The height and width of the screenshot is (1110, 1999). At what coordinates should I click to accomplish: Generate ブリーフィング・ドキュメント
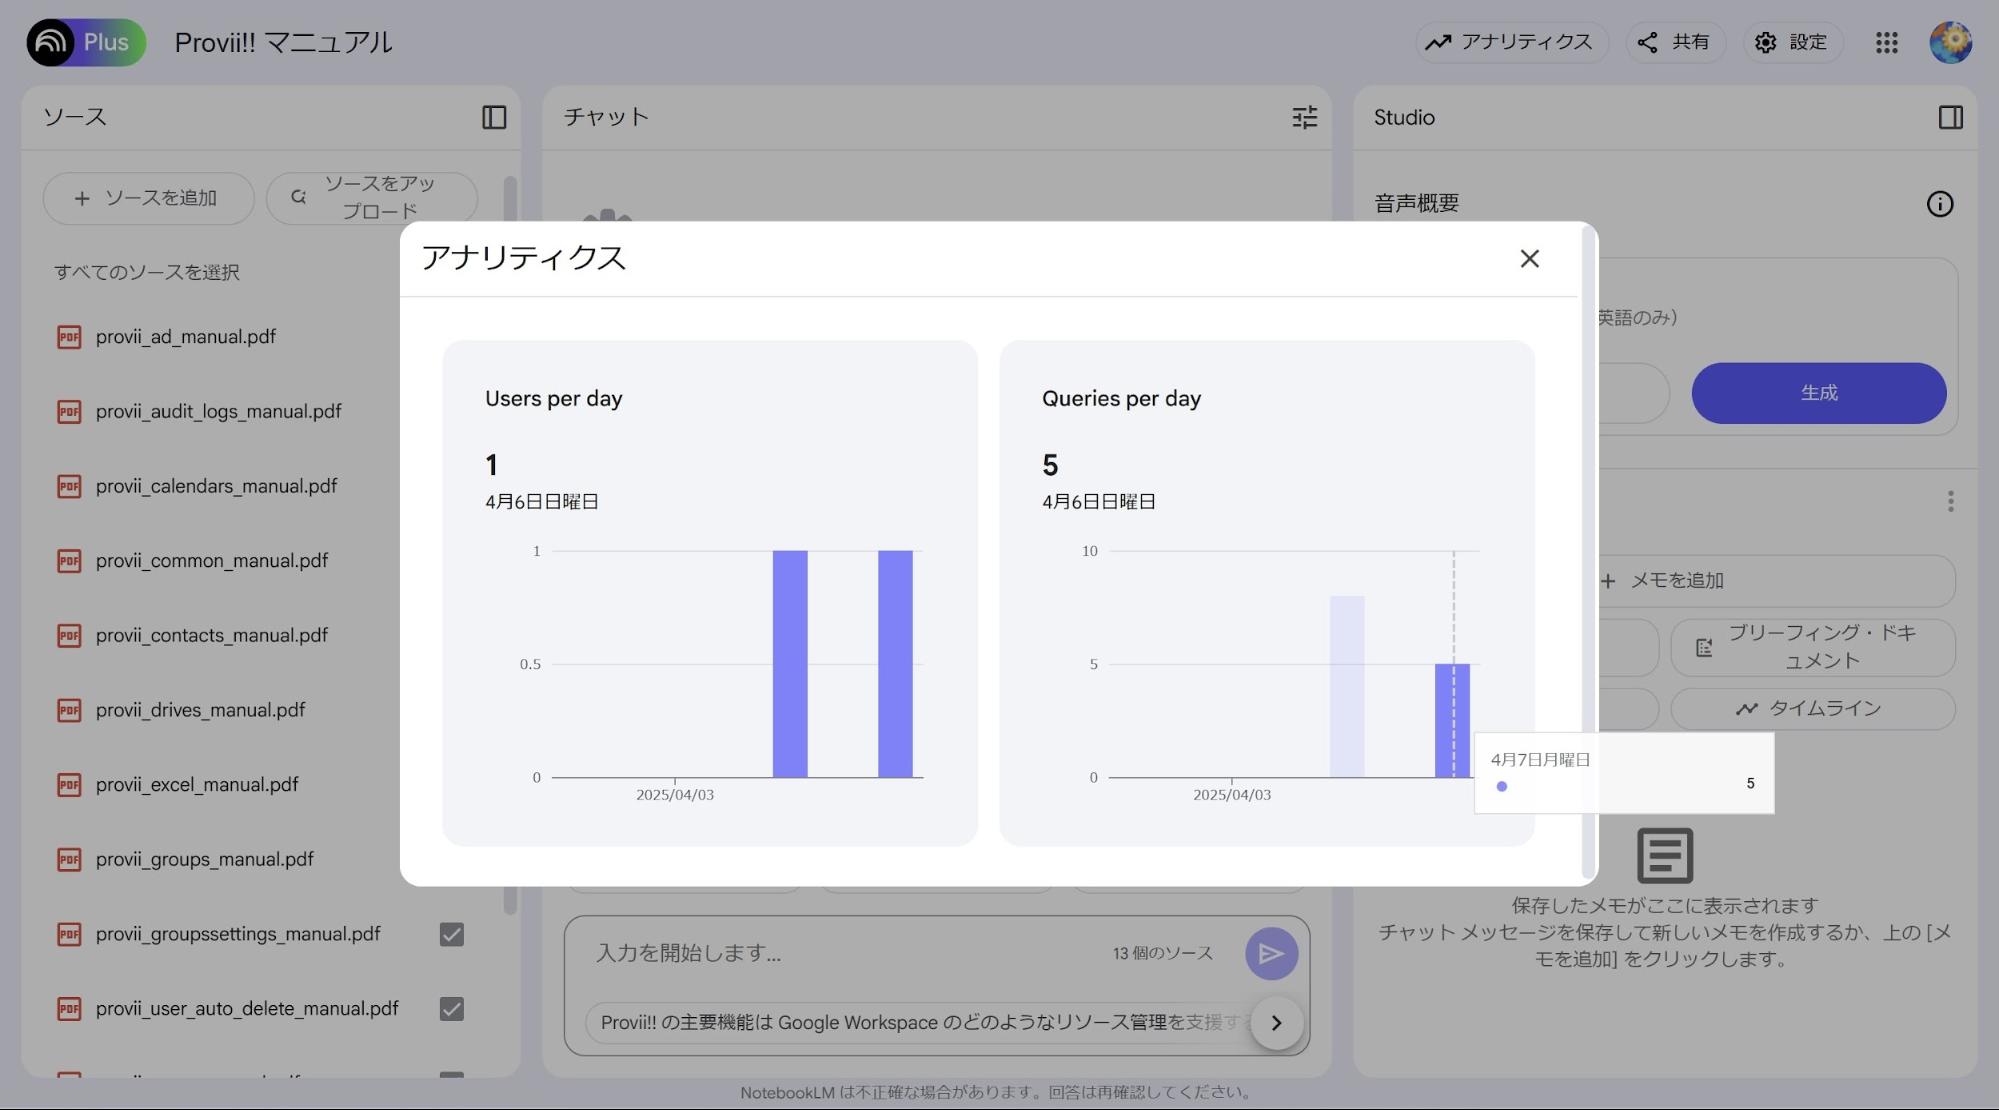click(1812, 647)
